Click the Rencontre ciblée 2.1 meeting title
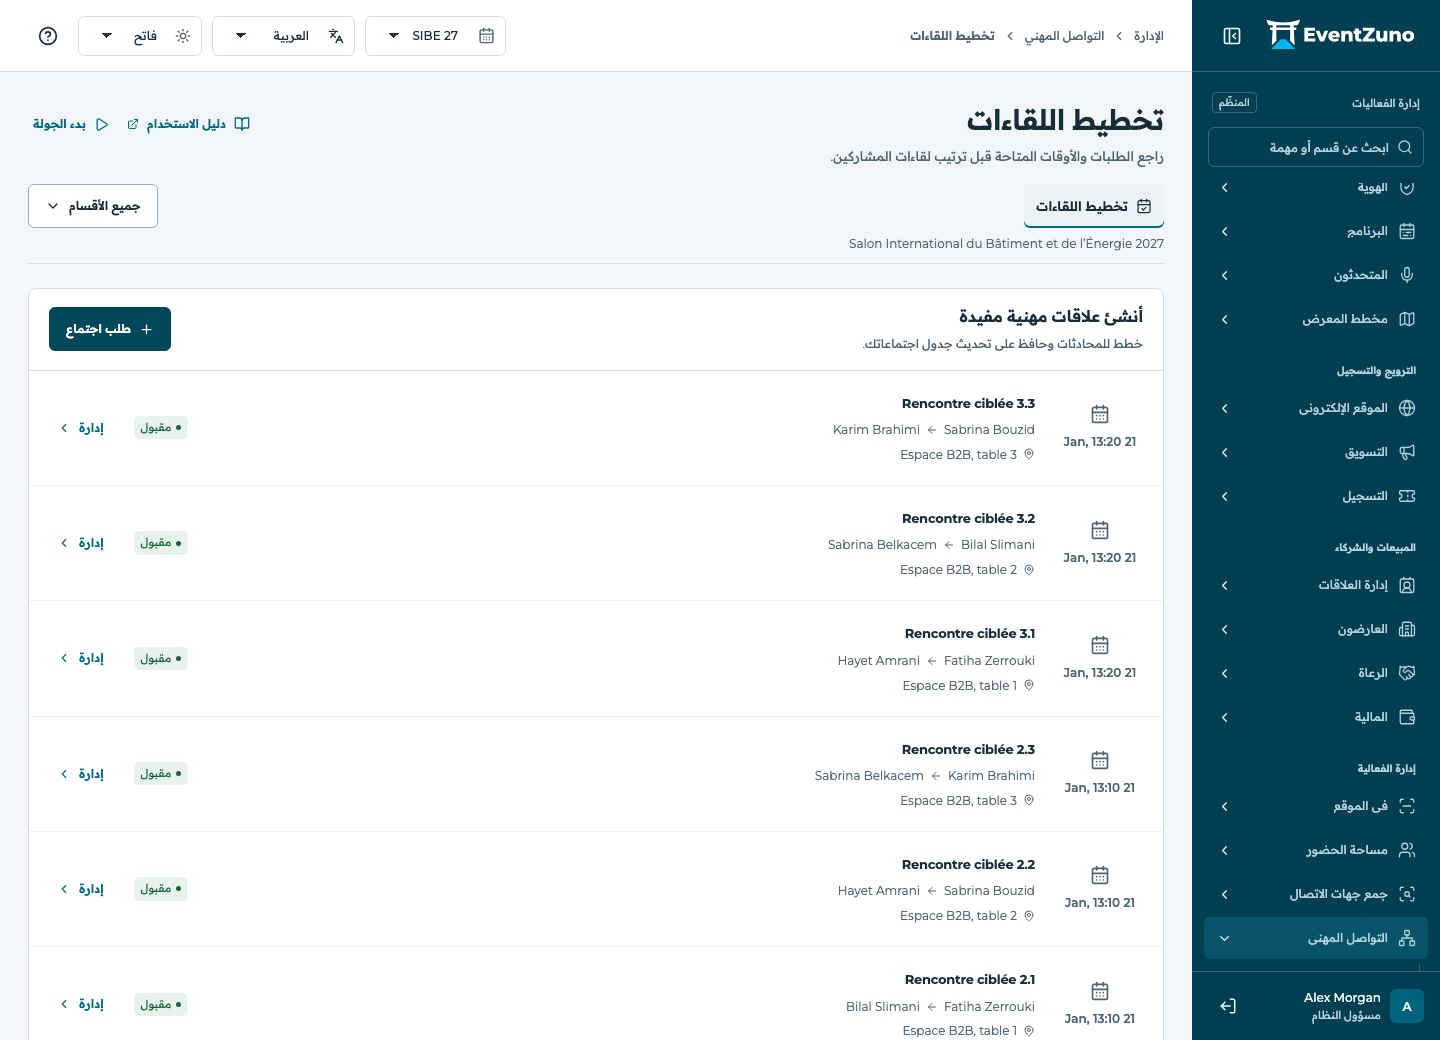1440x1040 pixels. point(970,980)
